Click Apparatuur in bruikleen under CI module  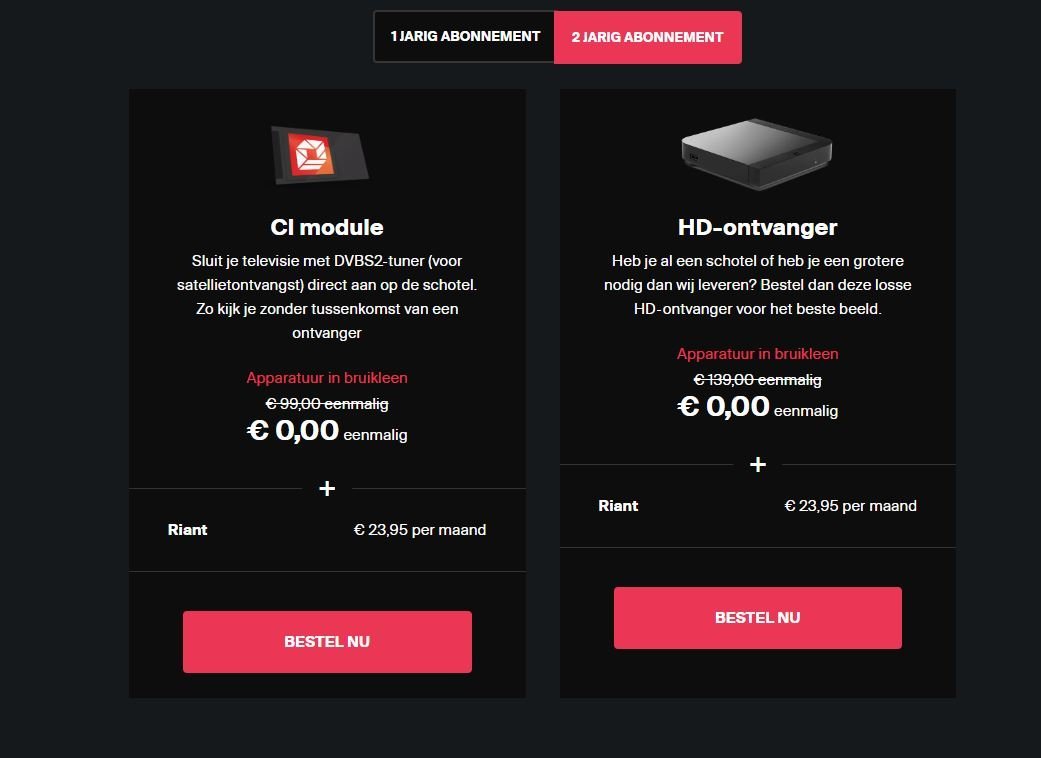coord(327,378)
